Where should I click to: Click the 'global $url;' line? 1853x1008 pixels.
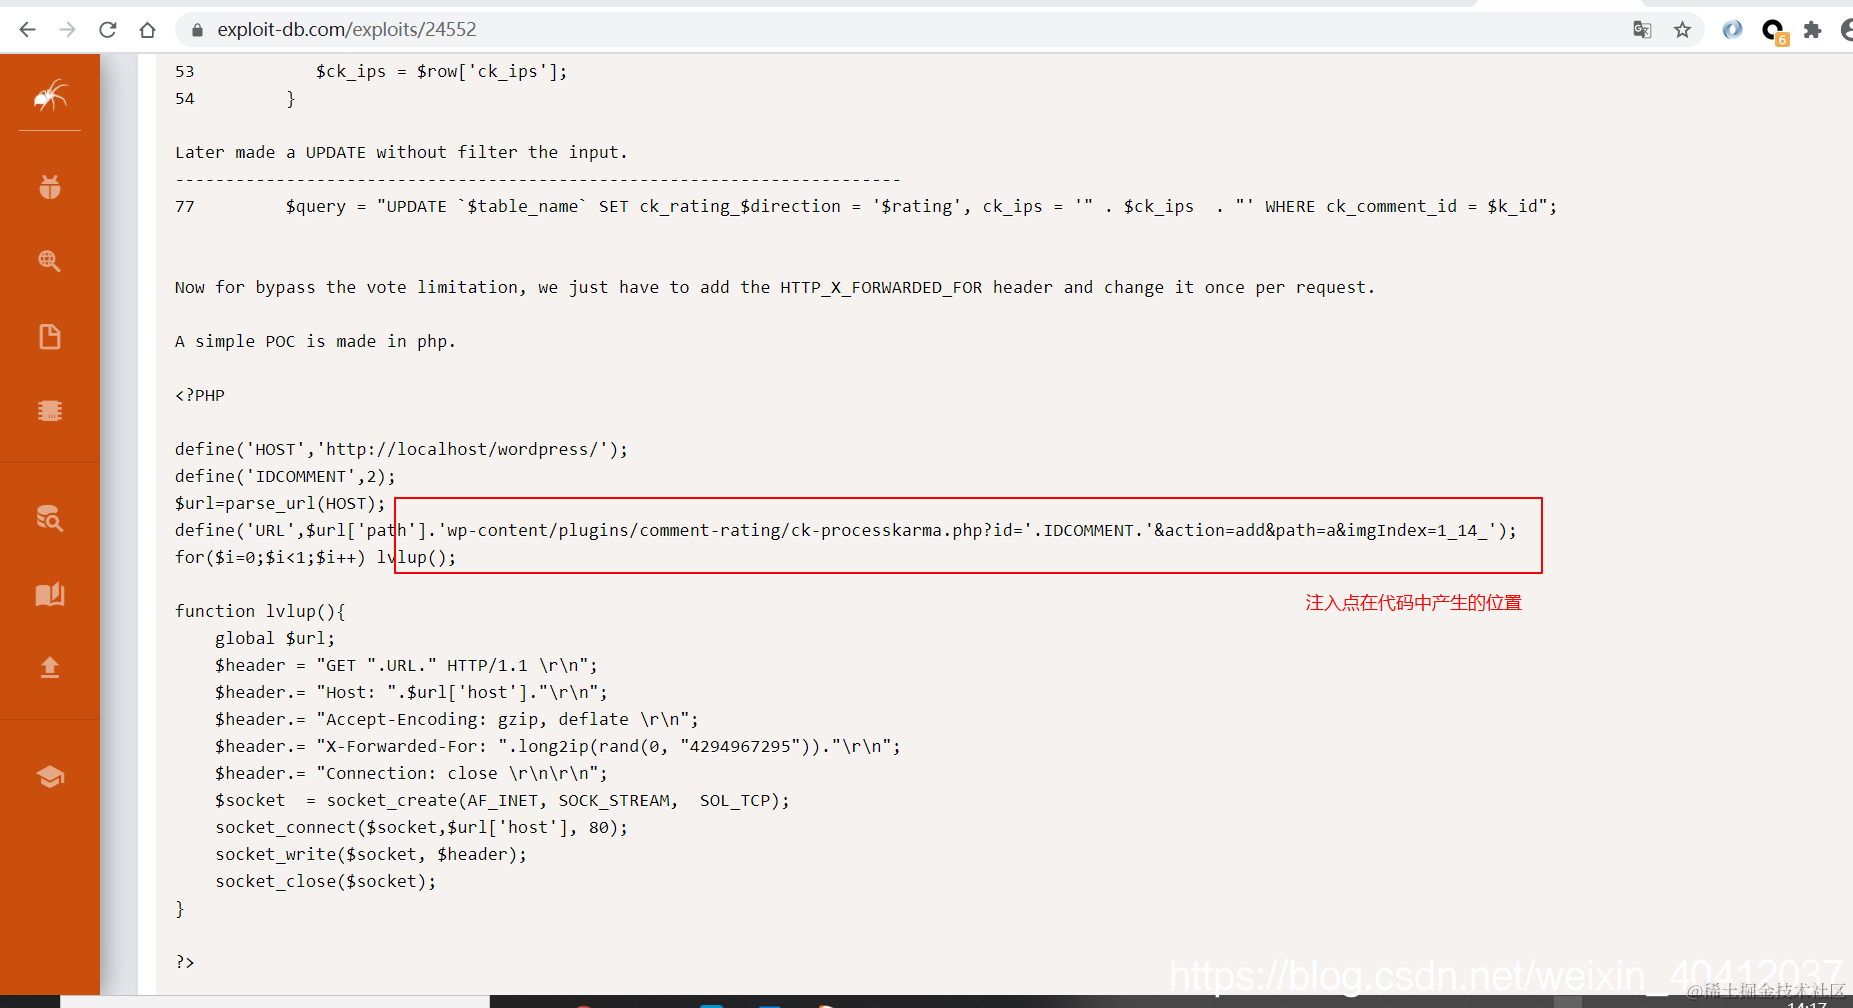pyautogui.click(x=275, y=638)
